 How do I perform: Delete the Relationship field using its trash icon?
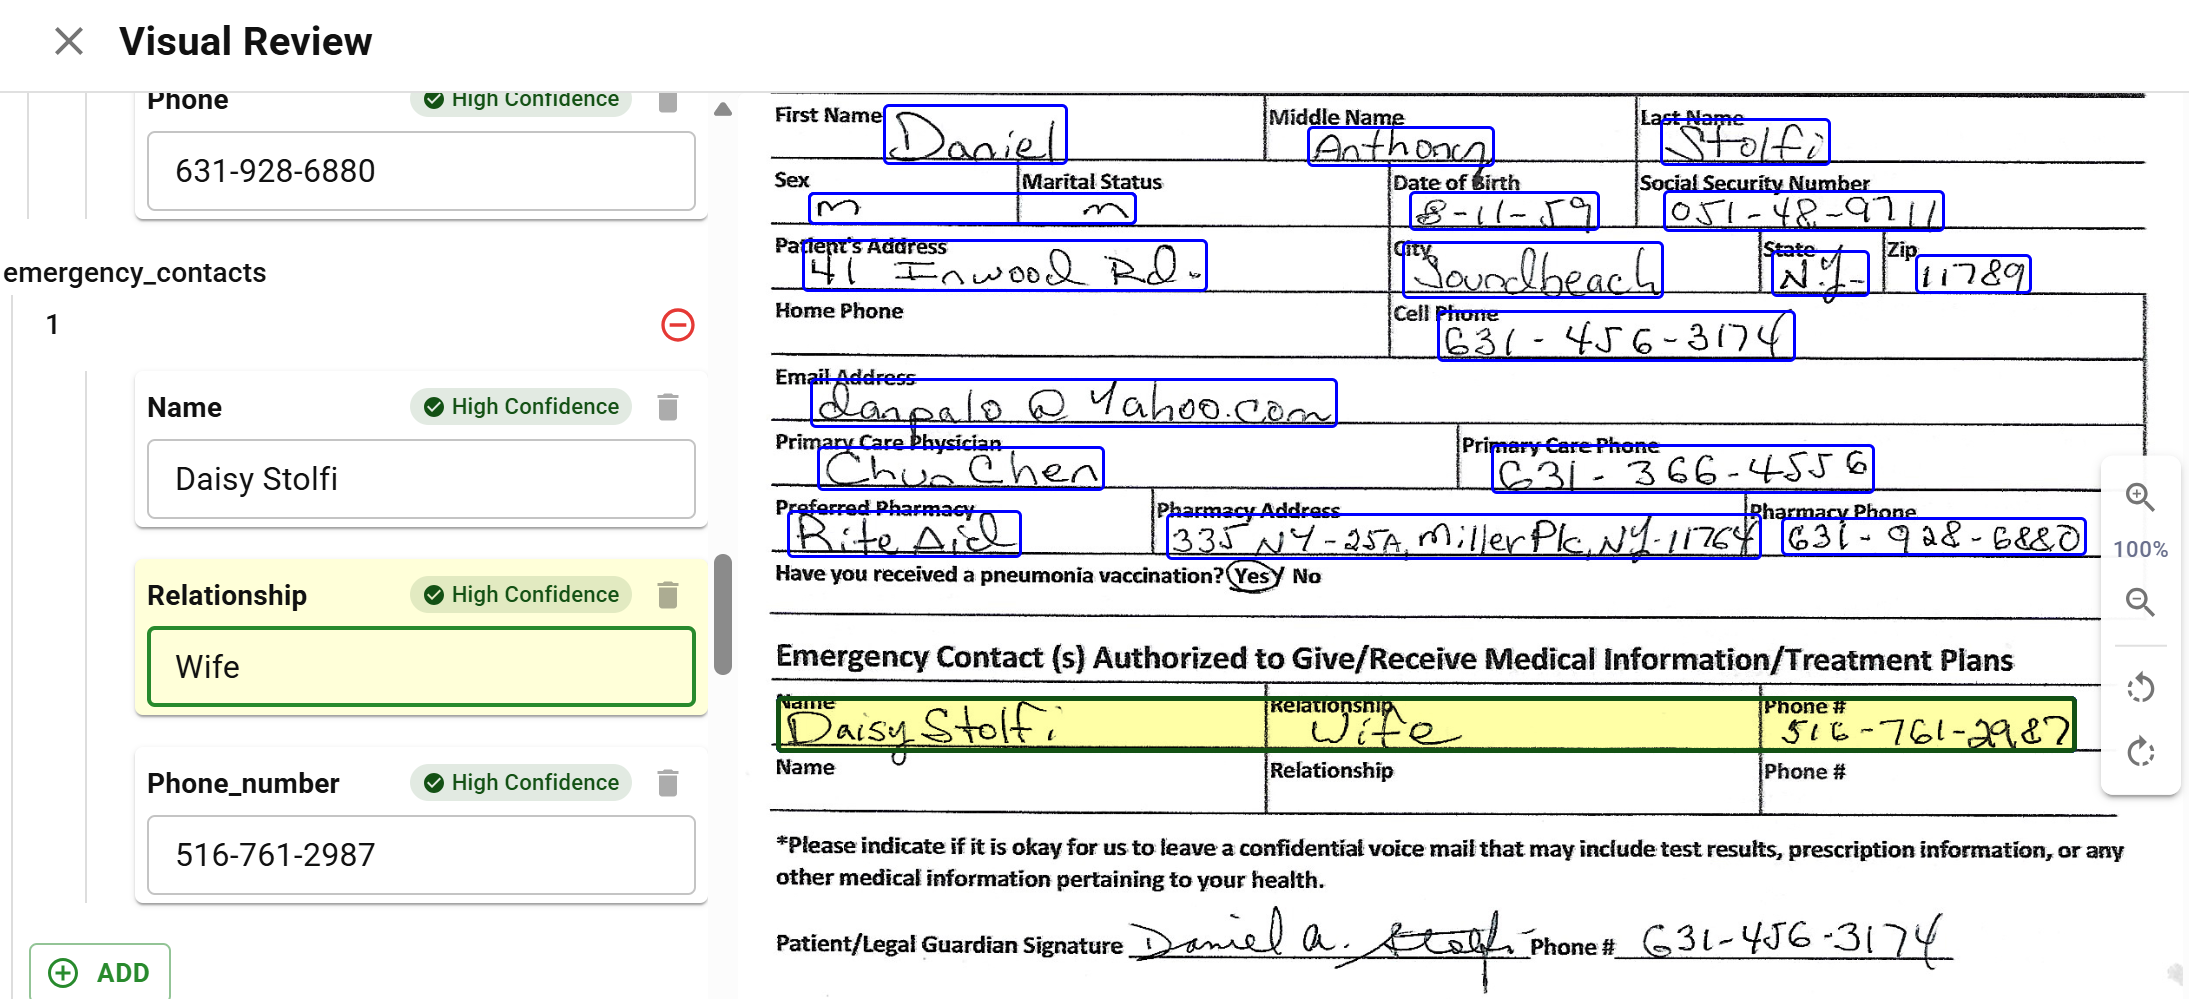(x=667, y=594)
